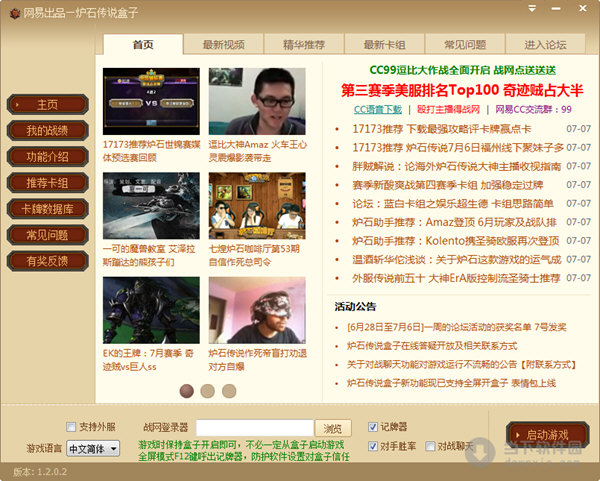Open news 17173推荐 下载最强攻略评卡牌赢点卡
This screenshot has height=481, width=600.
[442, 129]
